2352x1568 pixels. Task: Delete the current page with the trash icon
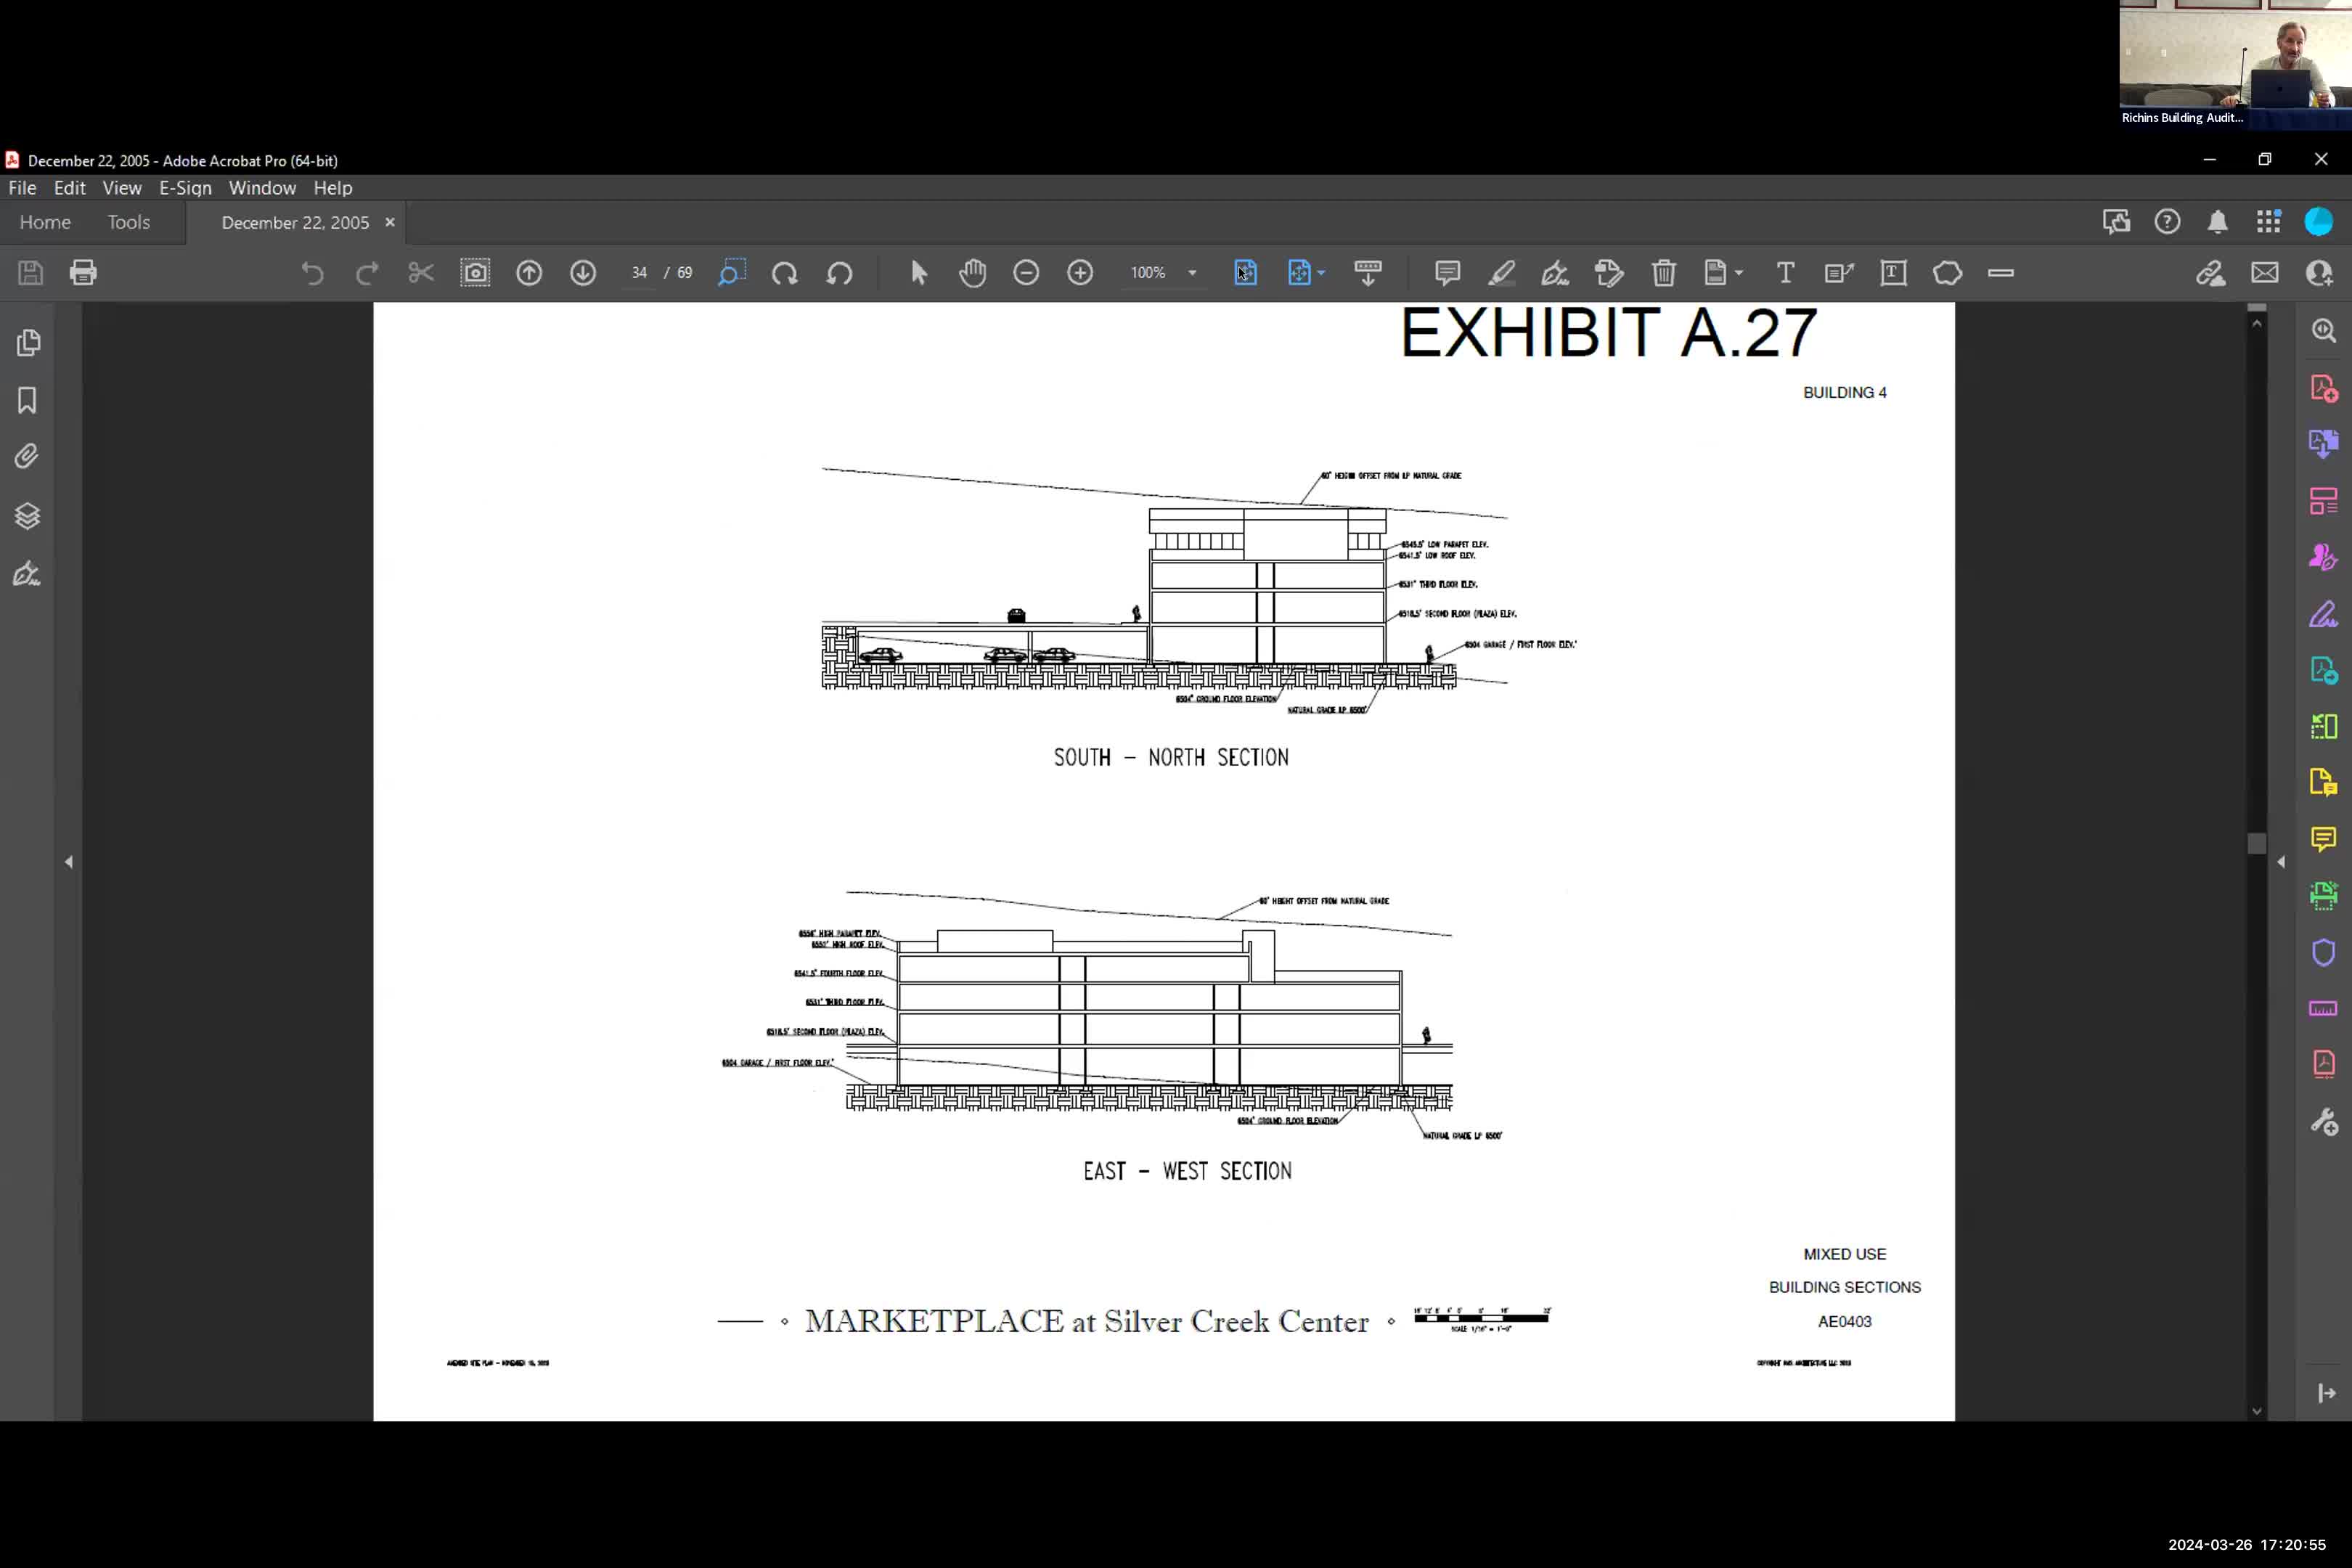pos(1663,272)
